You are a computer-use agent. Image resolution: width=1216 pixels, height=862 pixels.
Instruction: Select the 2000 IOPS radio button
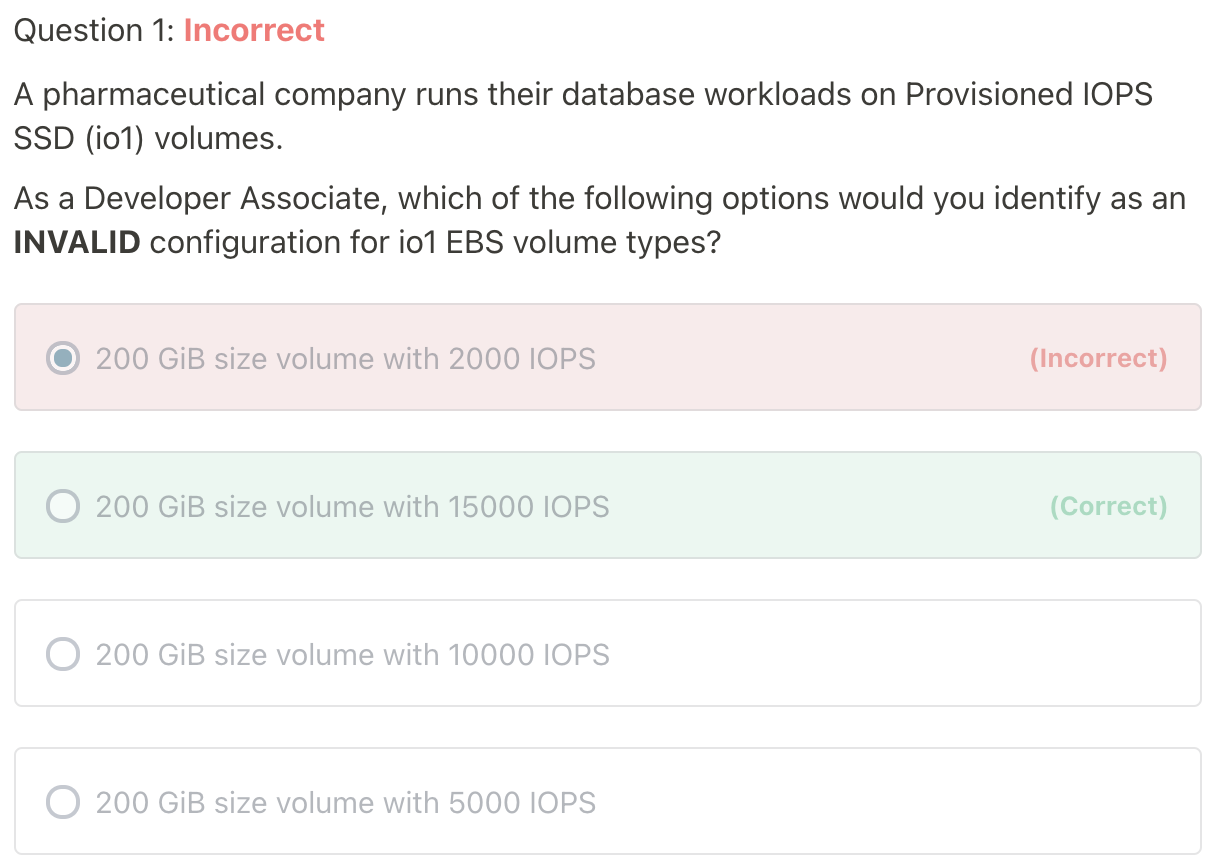(63, 358)
